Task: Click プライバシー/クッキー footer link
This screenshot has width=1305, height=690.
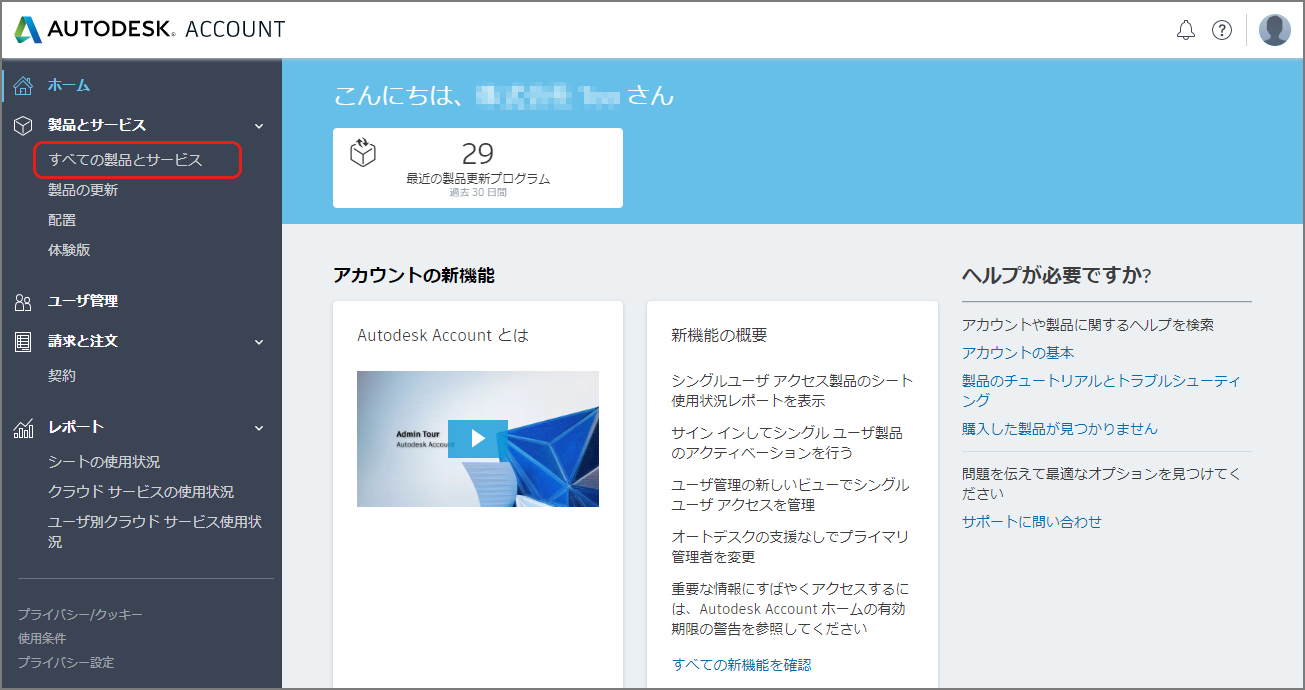Action: [x=80, y=614]
